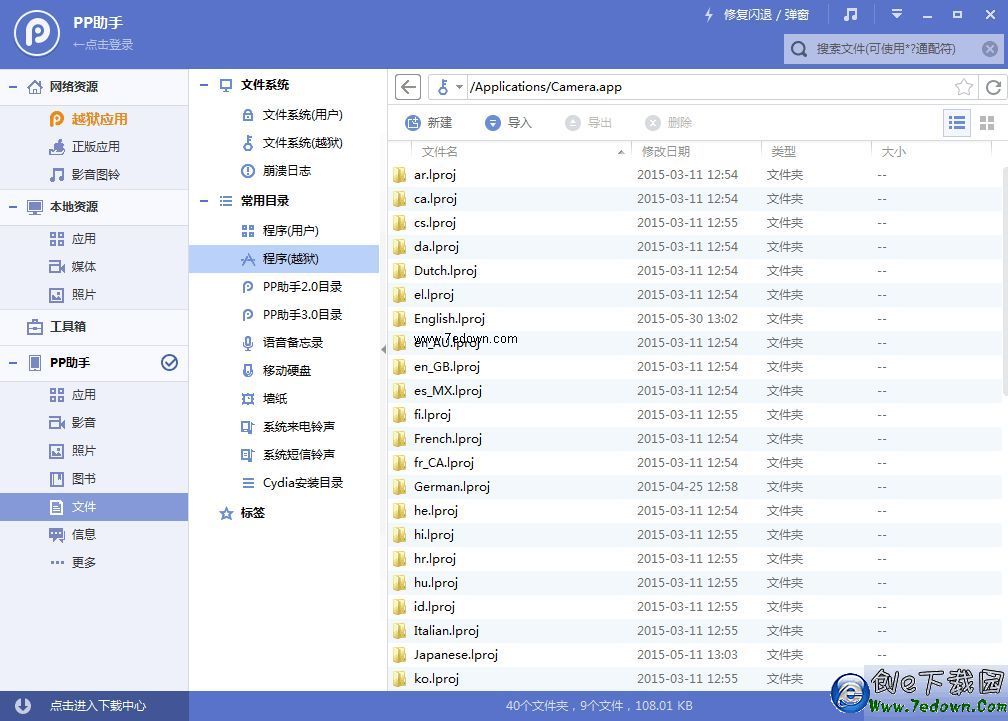Star the current path as favorite

click(963, 87)
